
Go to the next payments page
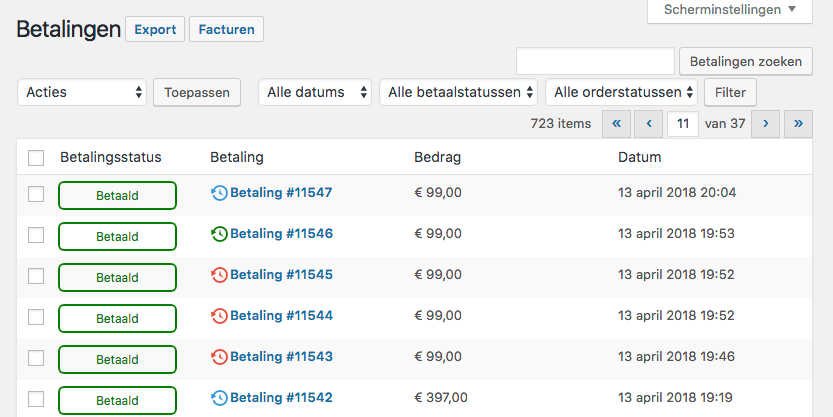[x=766, y=124]
